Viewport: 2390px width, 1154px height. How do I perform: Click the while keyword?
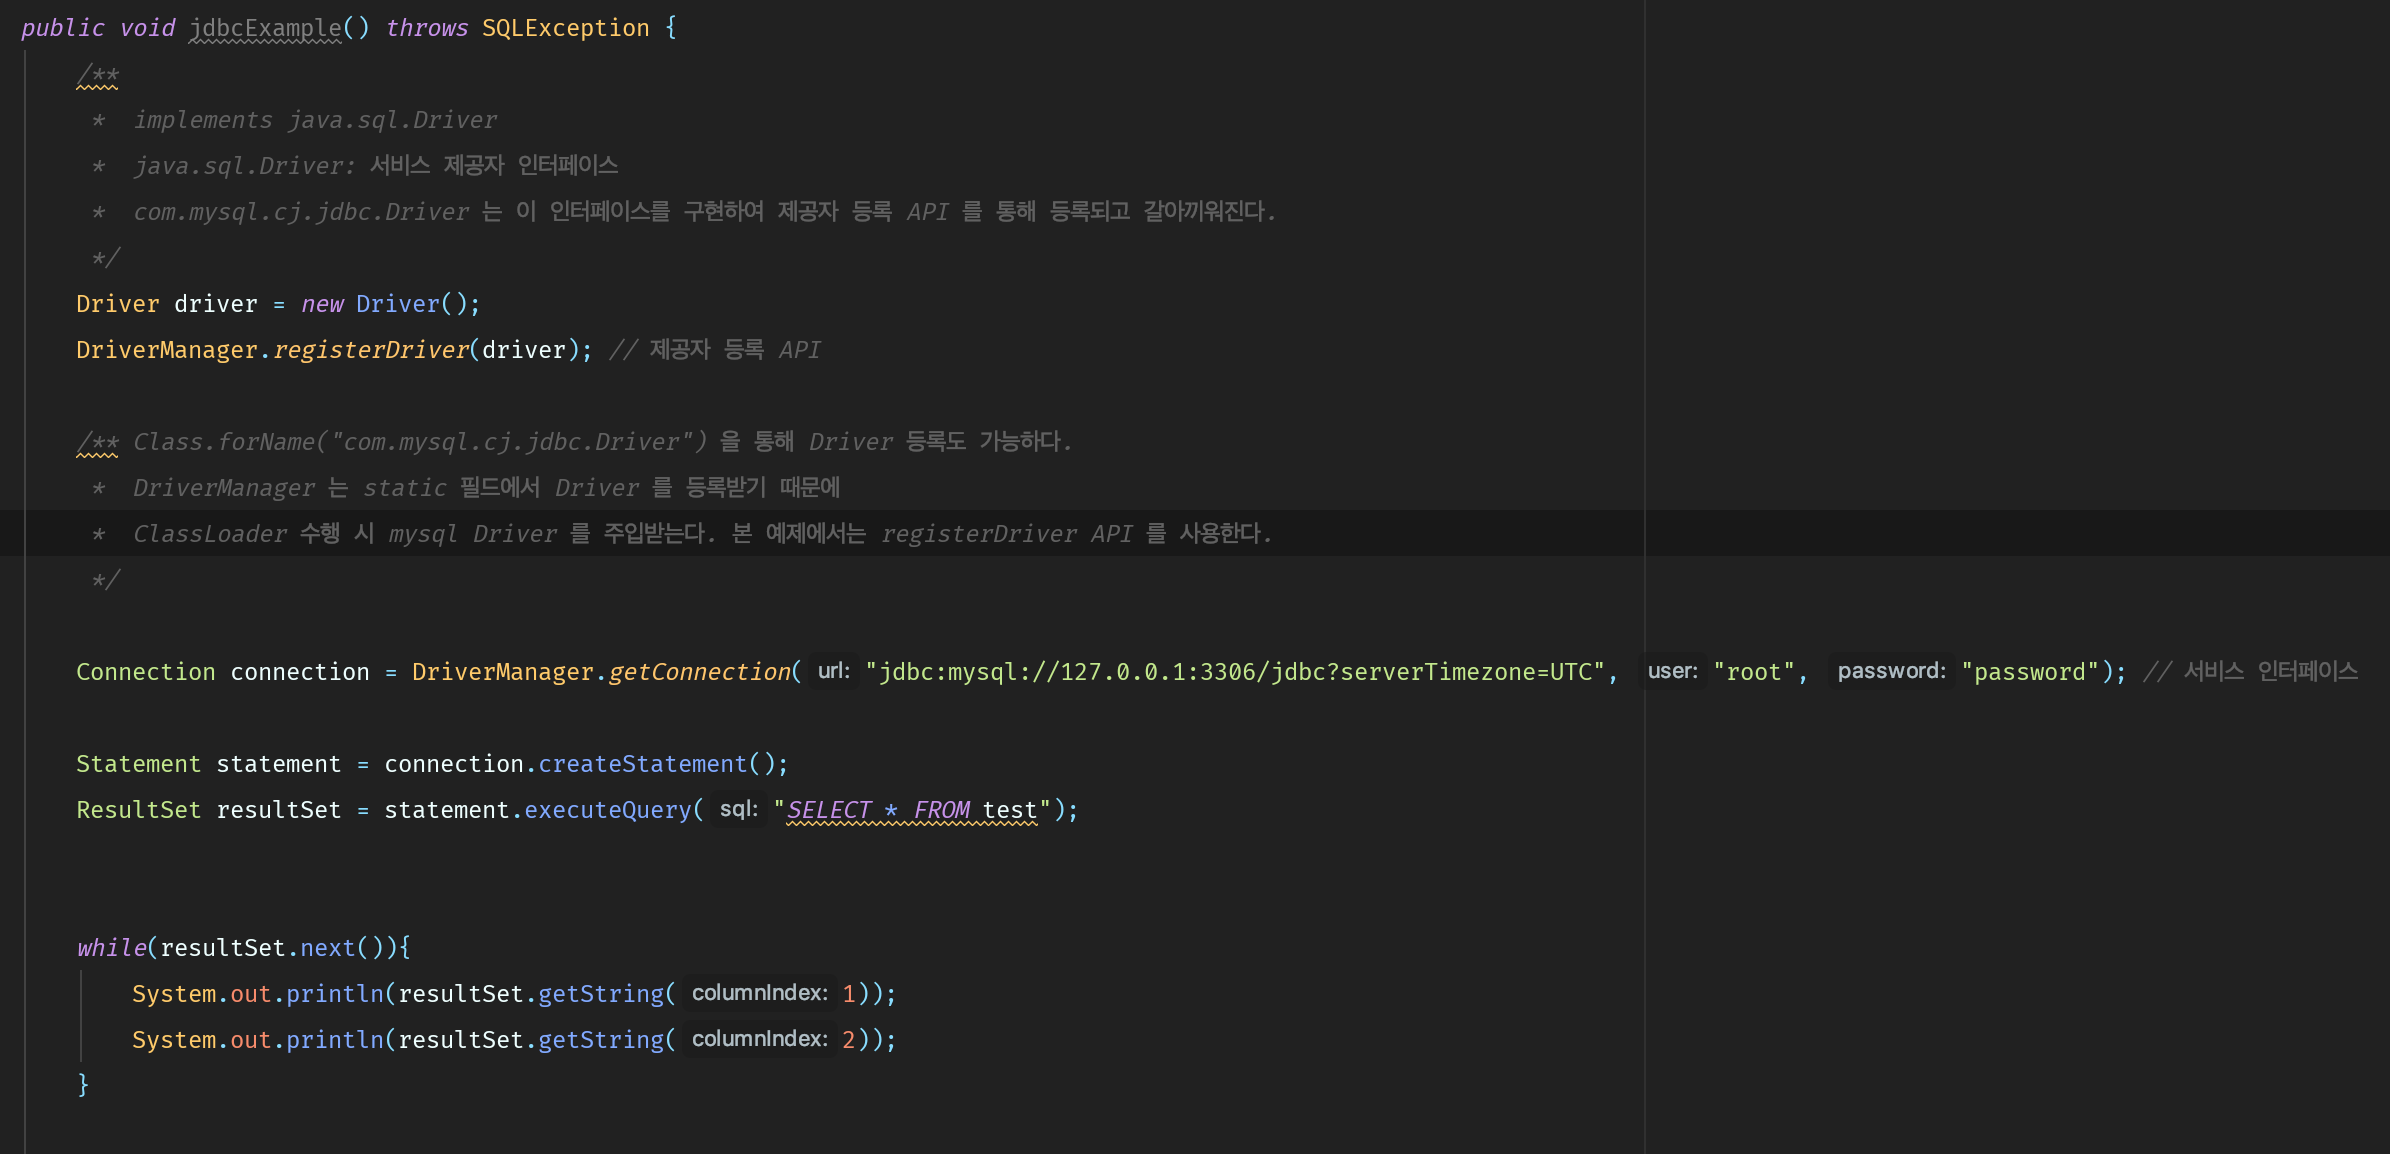click(111, 948)
